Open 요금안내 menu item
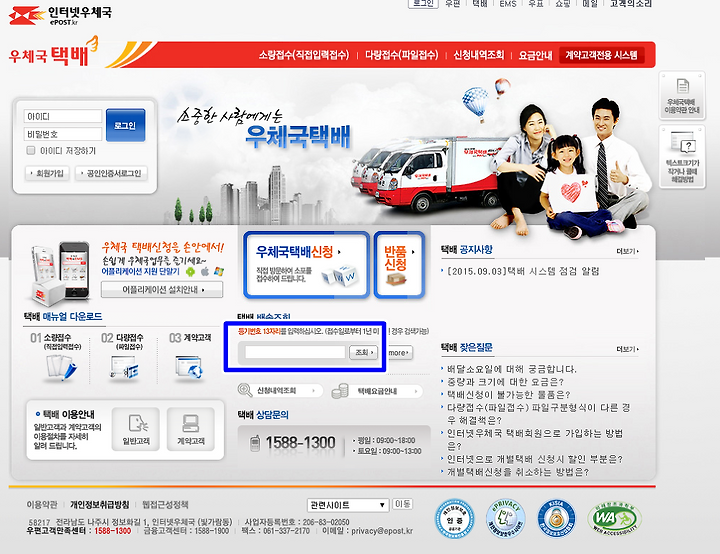The image size is (720, 554). pyautogui.click(x=535, y=55)
